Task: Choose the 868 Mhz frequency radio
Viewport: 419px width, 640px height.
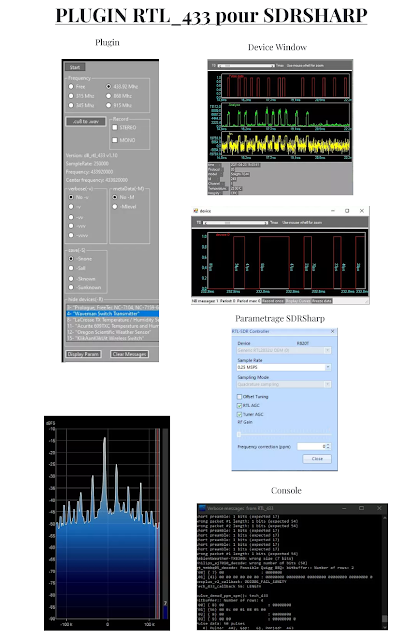Action: [109, 96]
